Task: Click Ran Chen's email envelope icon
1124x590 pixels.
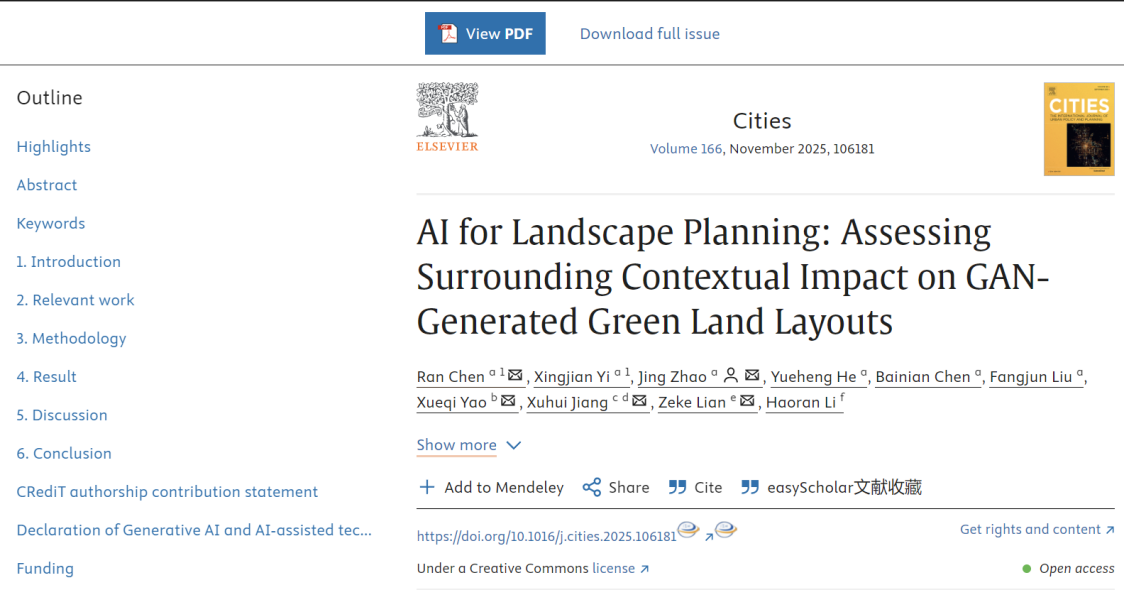Action: (516, 376)
